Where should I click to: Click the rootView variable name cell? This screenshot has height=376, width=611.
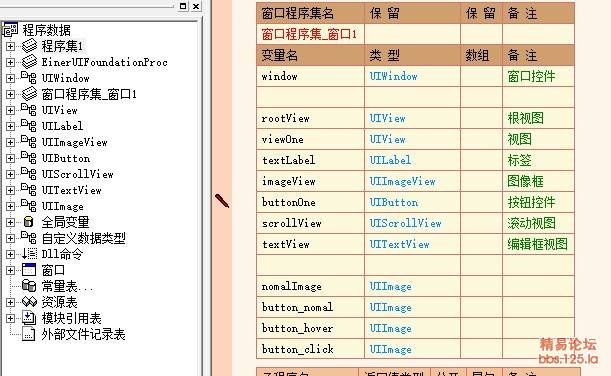coord(311,118)
